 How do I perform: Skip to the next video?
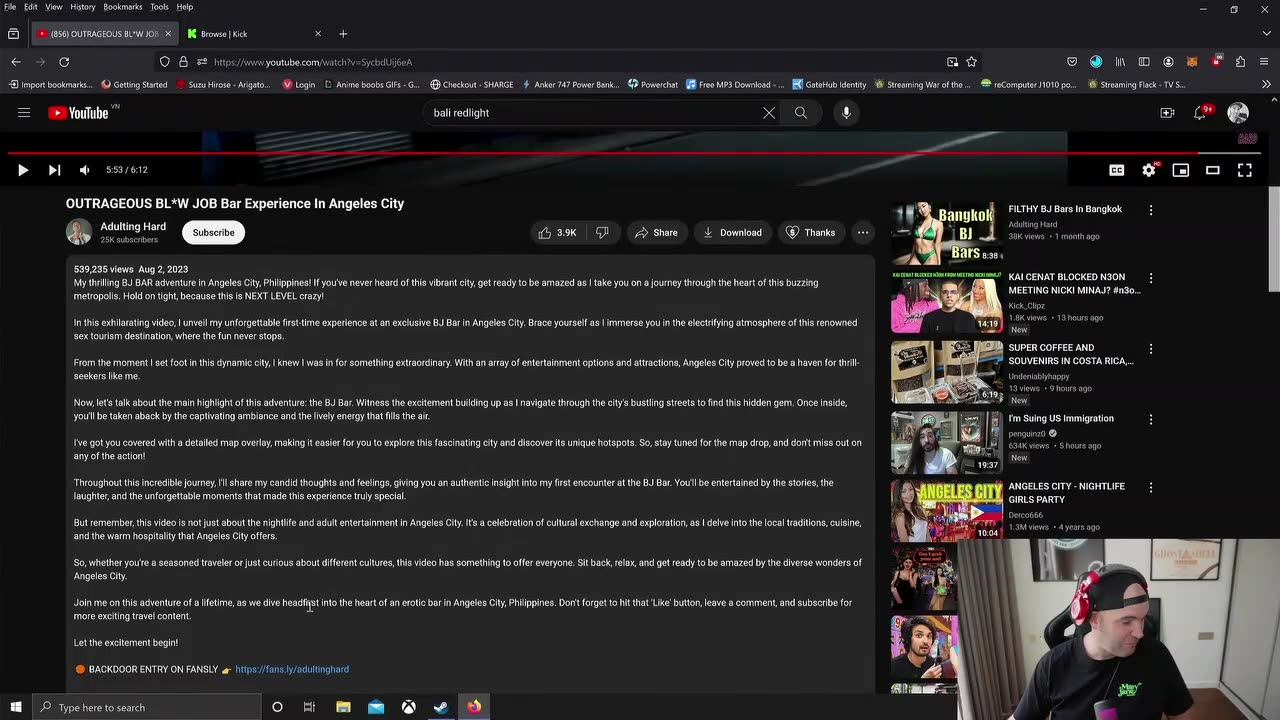54,170
